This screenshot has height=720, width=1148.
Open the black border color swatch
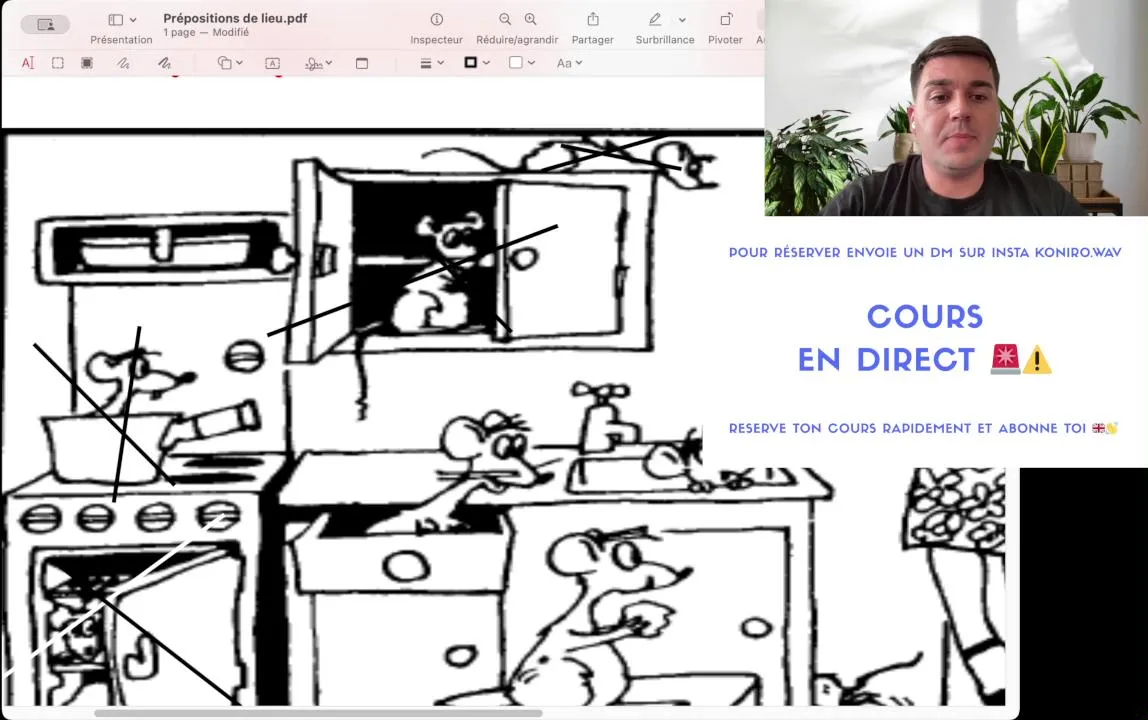click(471, 63)
